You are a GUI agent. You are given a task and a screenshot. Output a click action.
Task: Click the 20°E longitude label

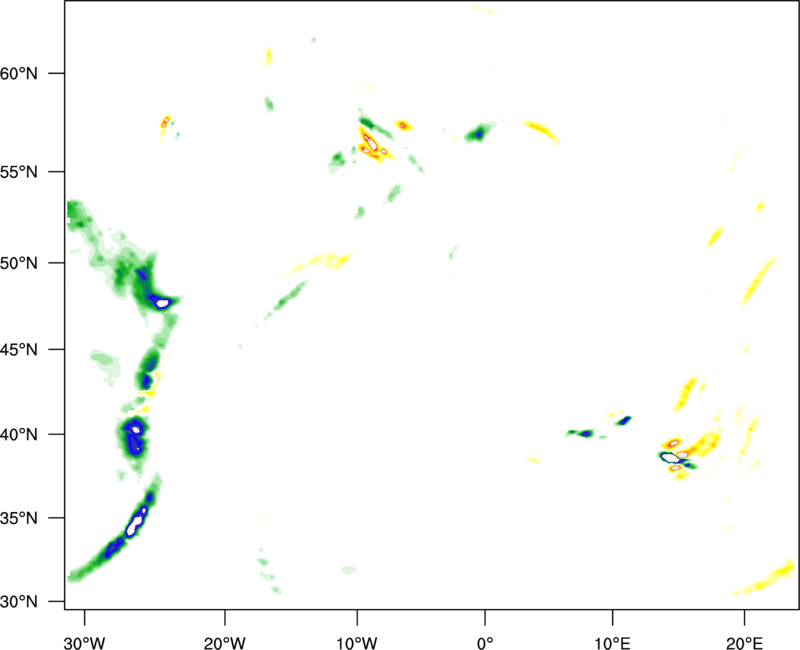744,643
